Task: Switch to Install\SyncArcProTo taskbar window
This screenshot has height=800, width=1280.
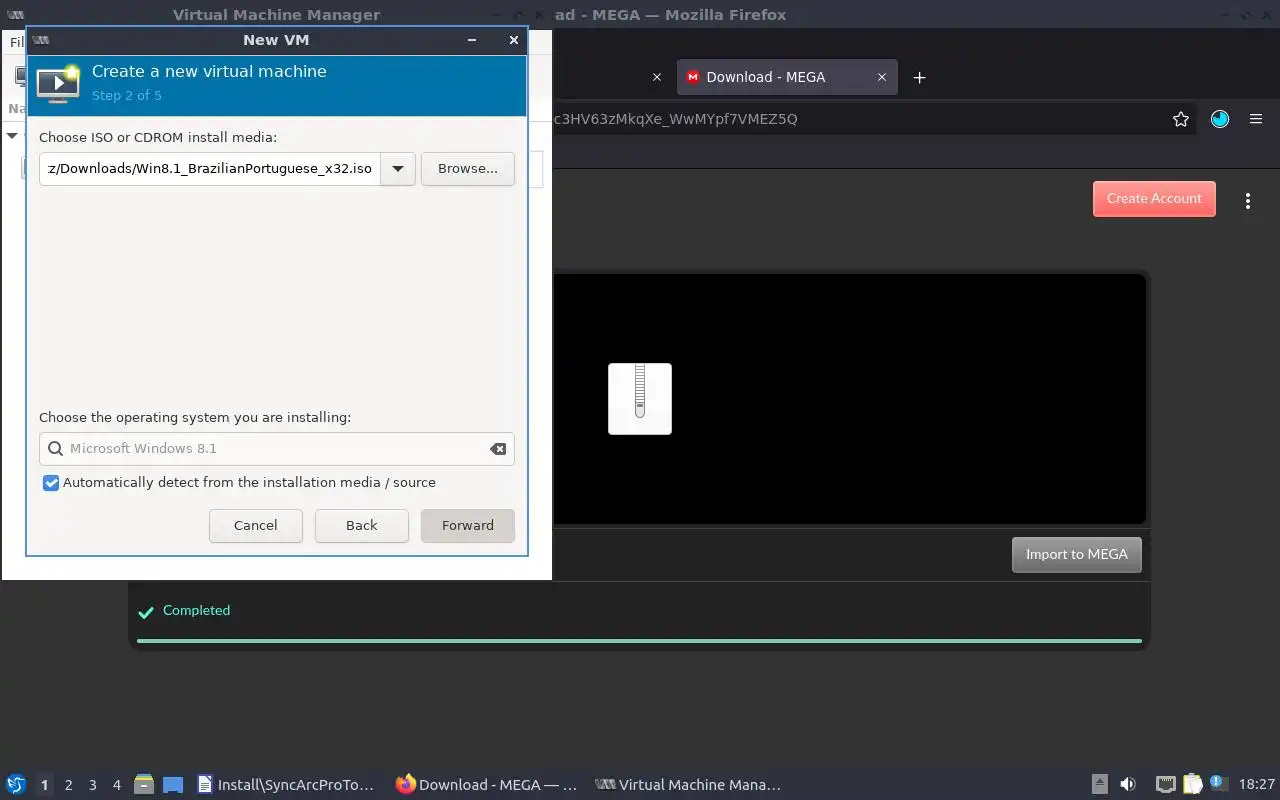Action: click(x=287, y=785)
